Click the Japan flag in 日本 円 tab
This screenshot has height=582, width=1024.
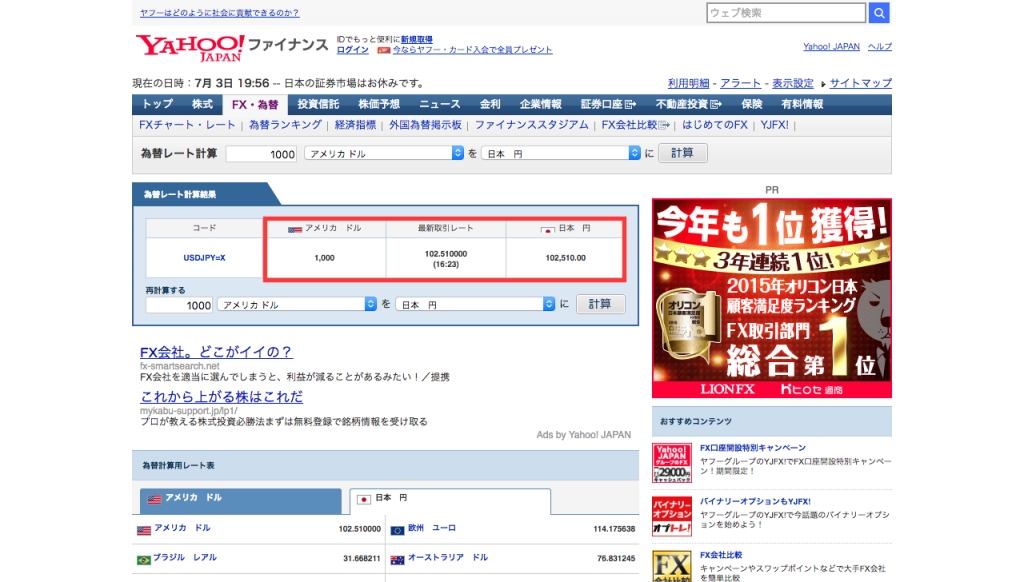[x=364, y=499]
